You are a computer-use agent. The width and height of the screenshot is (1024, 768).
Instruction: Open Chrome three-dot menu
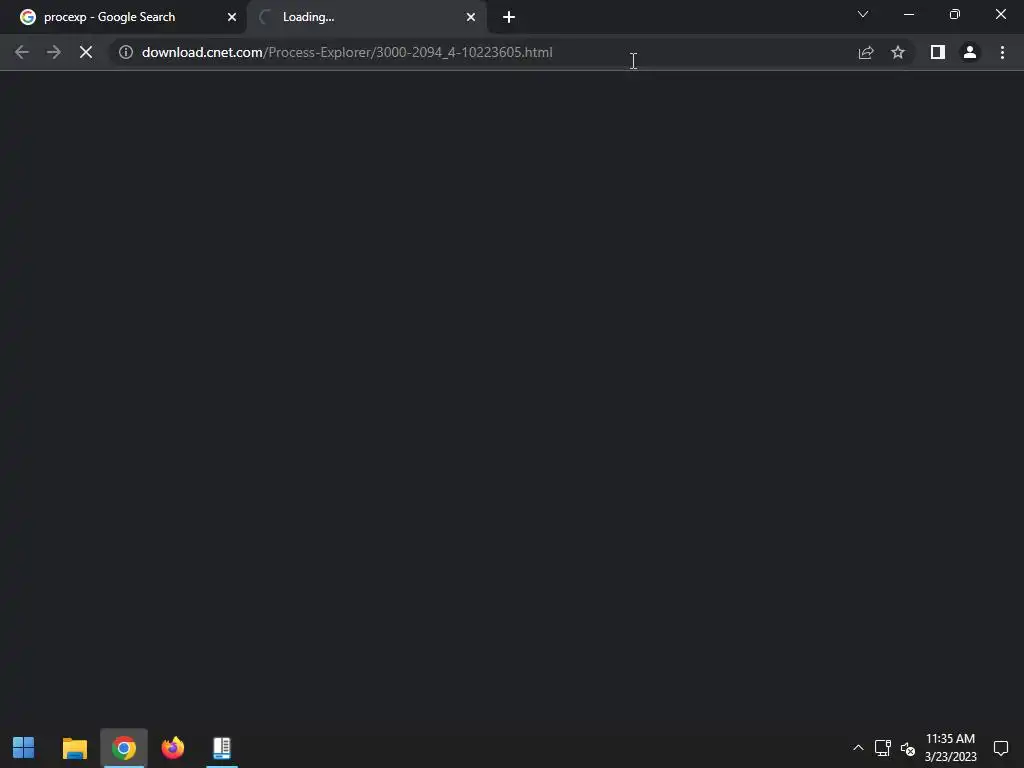1002,52
